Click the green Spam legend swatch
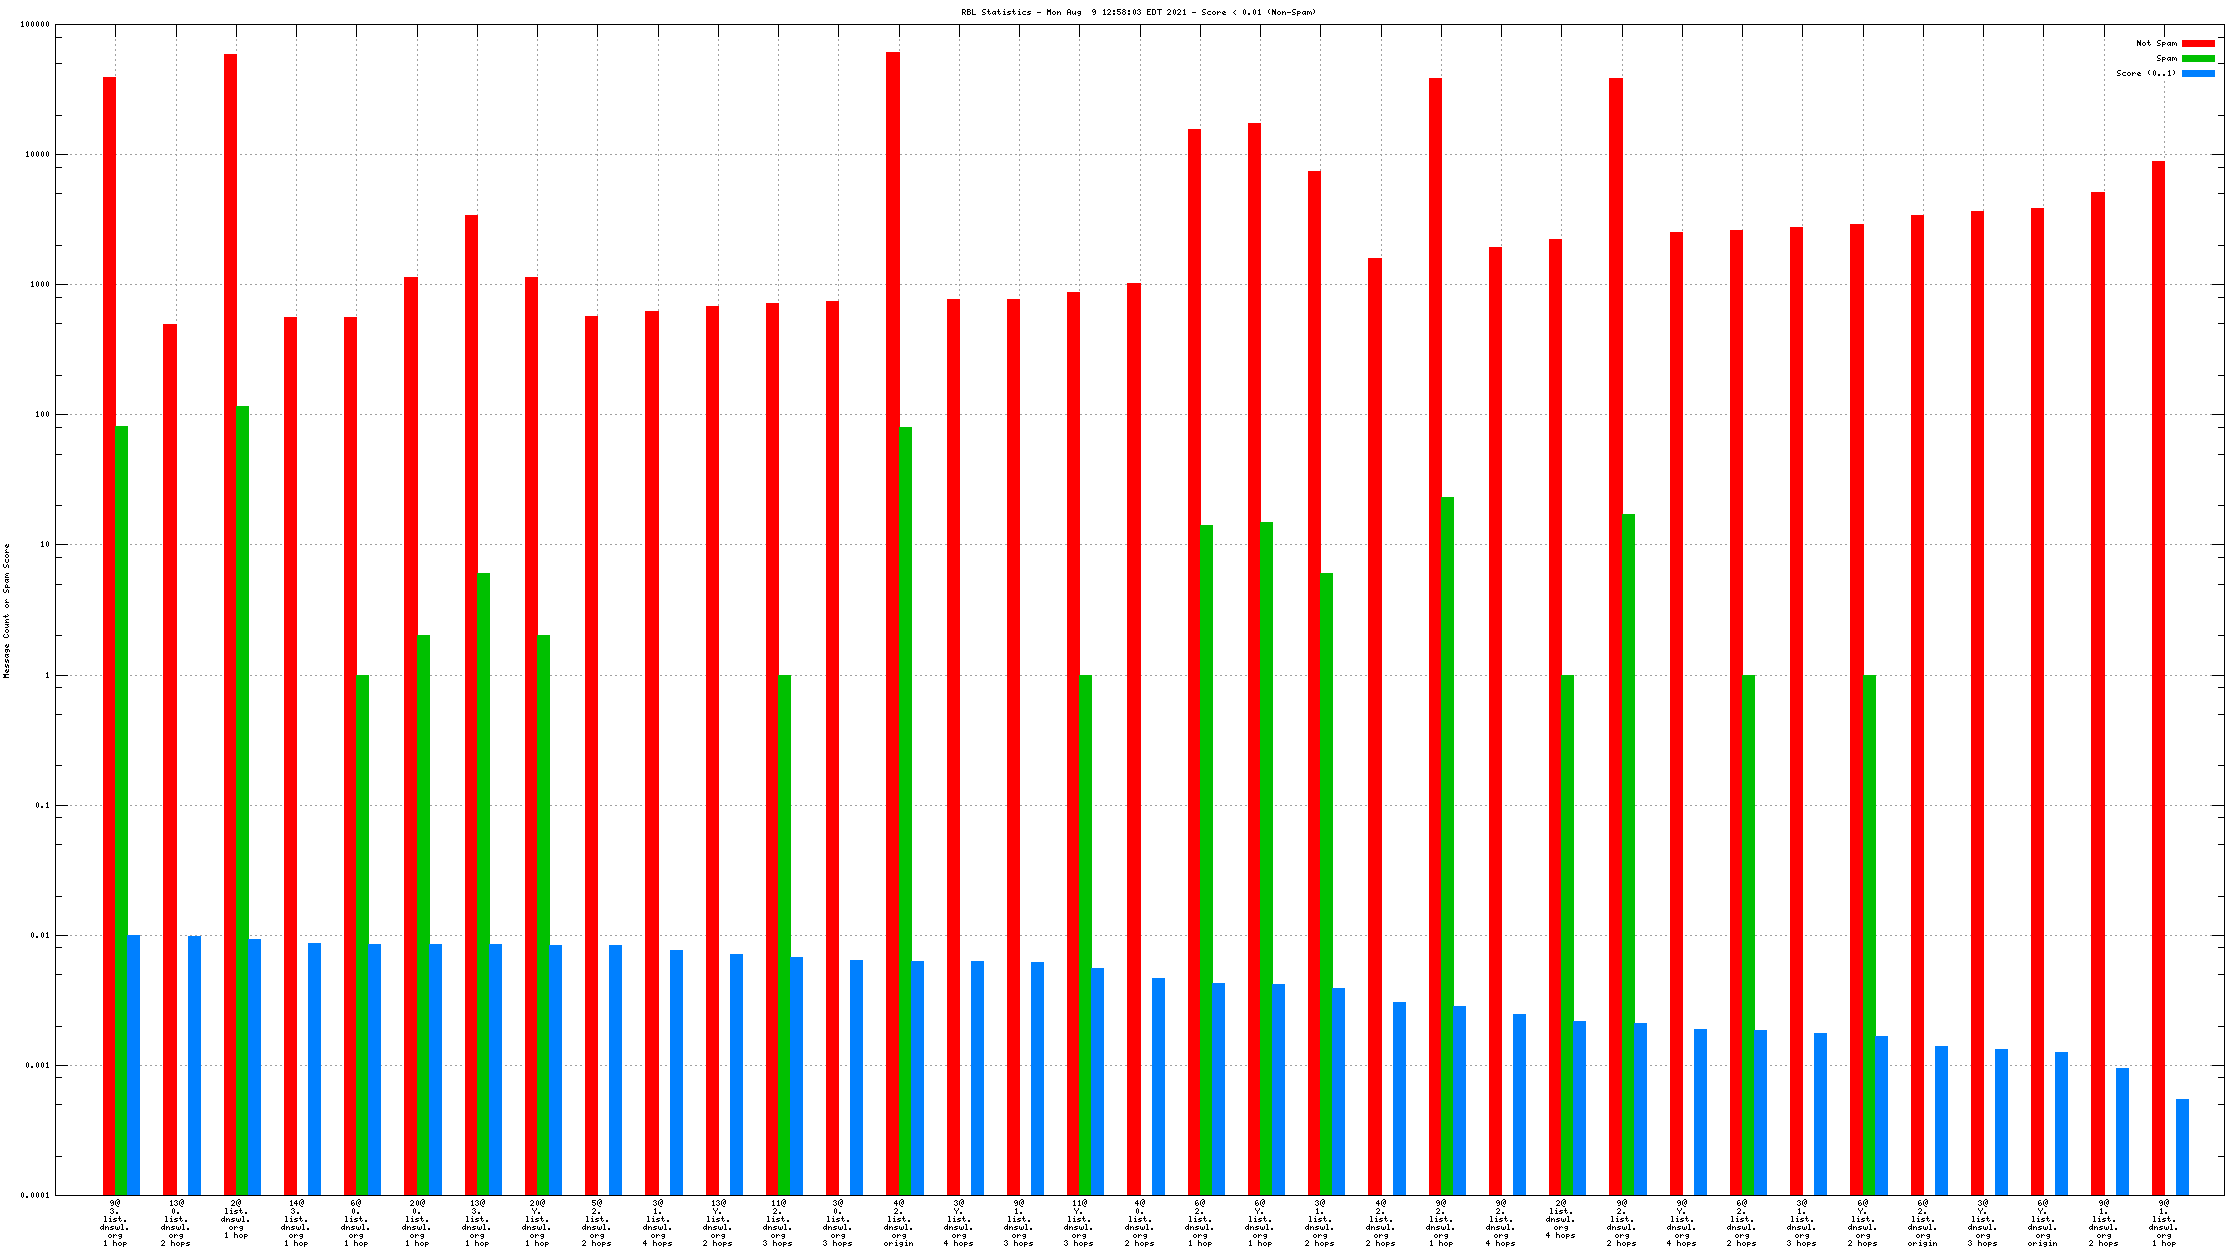This screenshot has width=2240, height=1260. point(2197,59)
